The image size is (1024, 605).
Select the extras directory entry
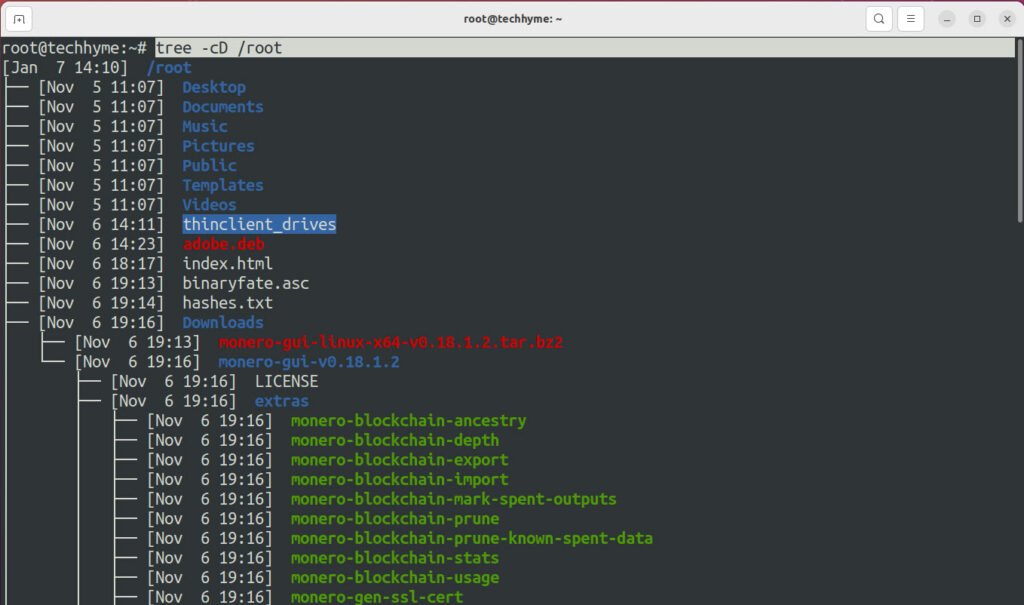click(281, 400)
